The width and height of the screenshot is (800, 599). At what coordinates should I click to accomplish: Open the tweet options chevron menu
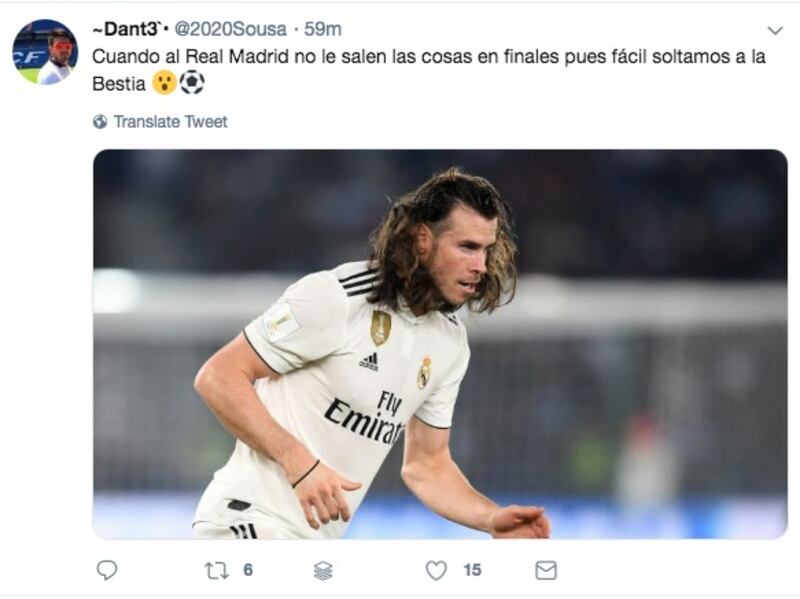(775, 31)
